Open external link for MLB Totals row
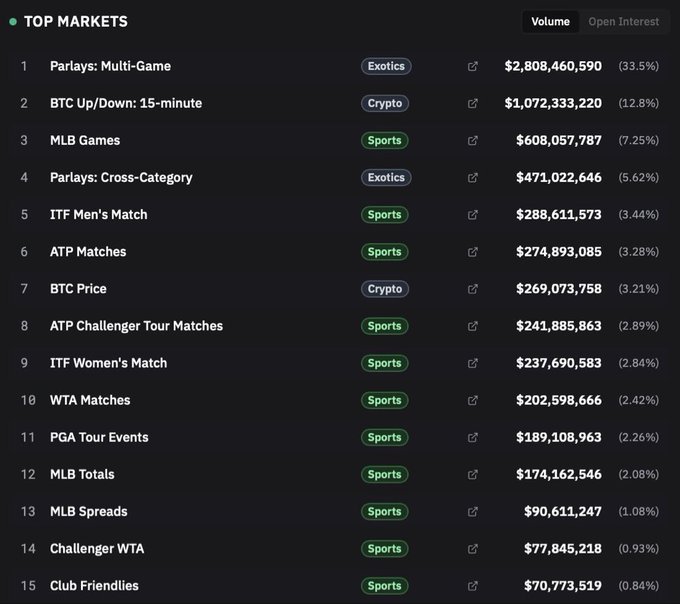 pos(473,474)
